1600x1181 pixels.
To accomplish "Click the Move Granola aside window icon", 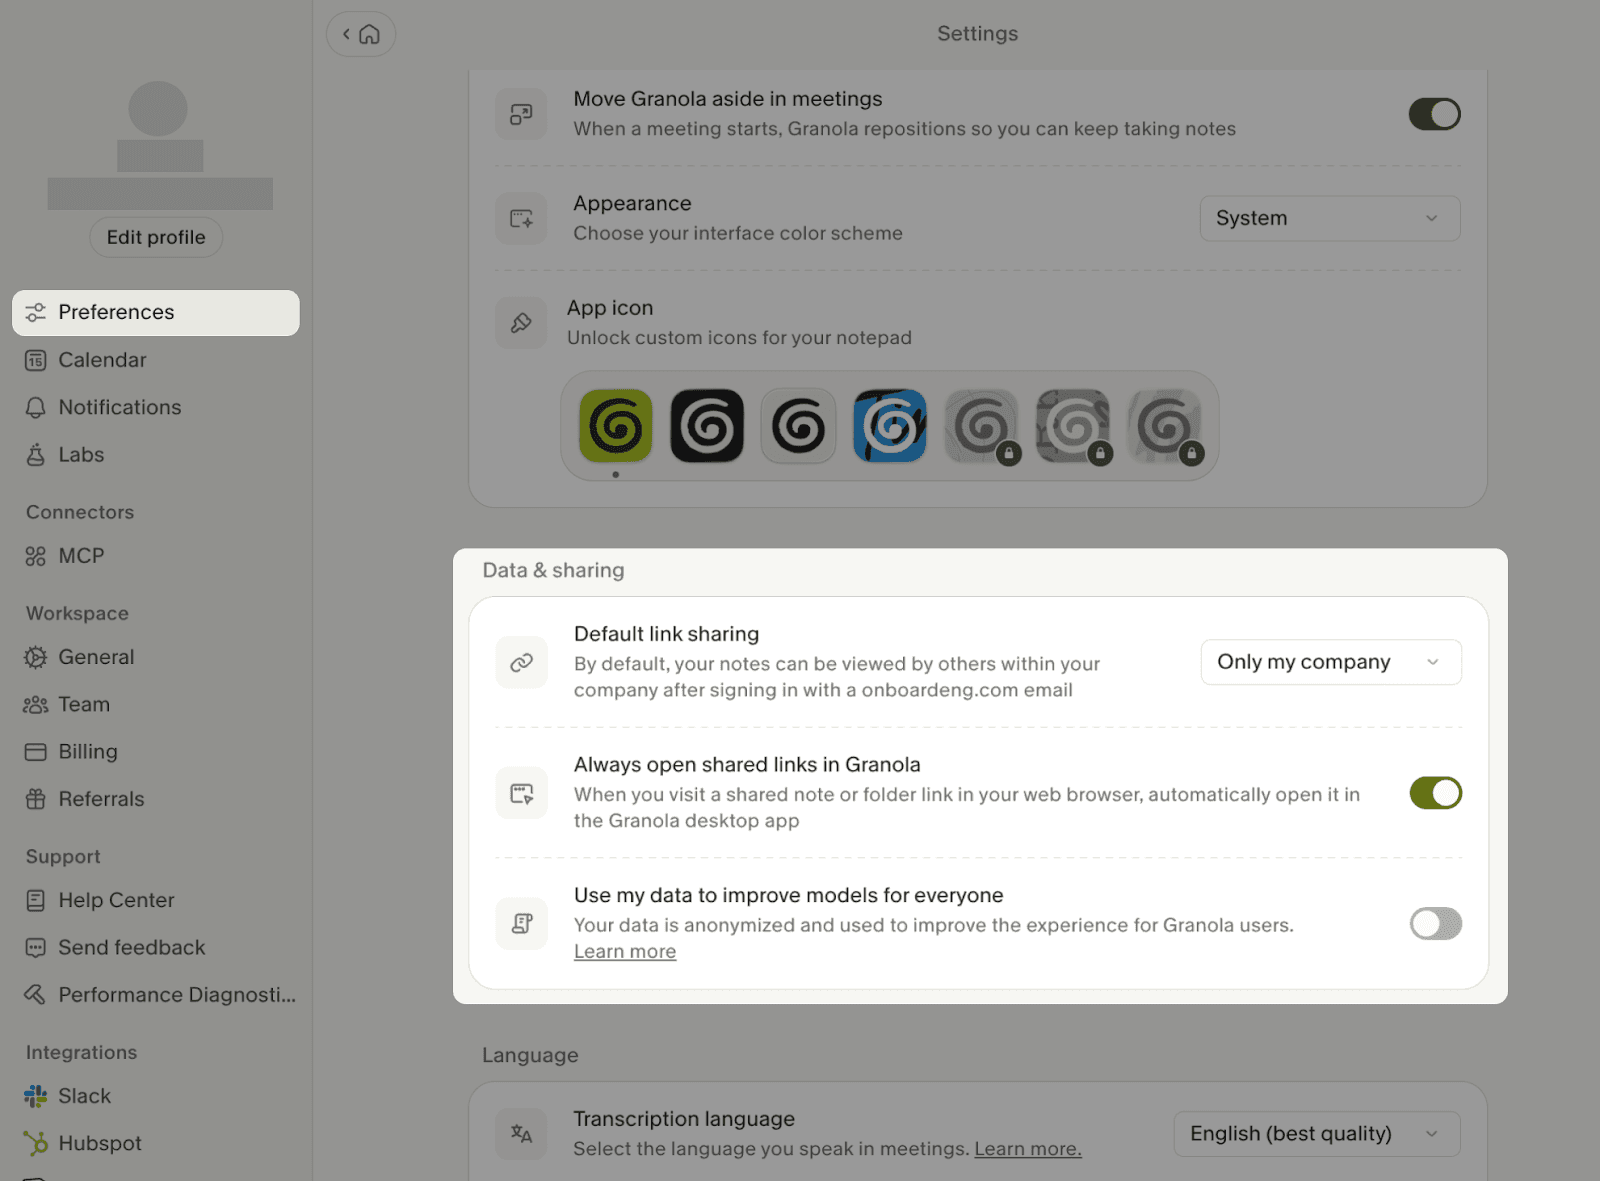I will click(x=521, y=114).
